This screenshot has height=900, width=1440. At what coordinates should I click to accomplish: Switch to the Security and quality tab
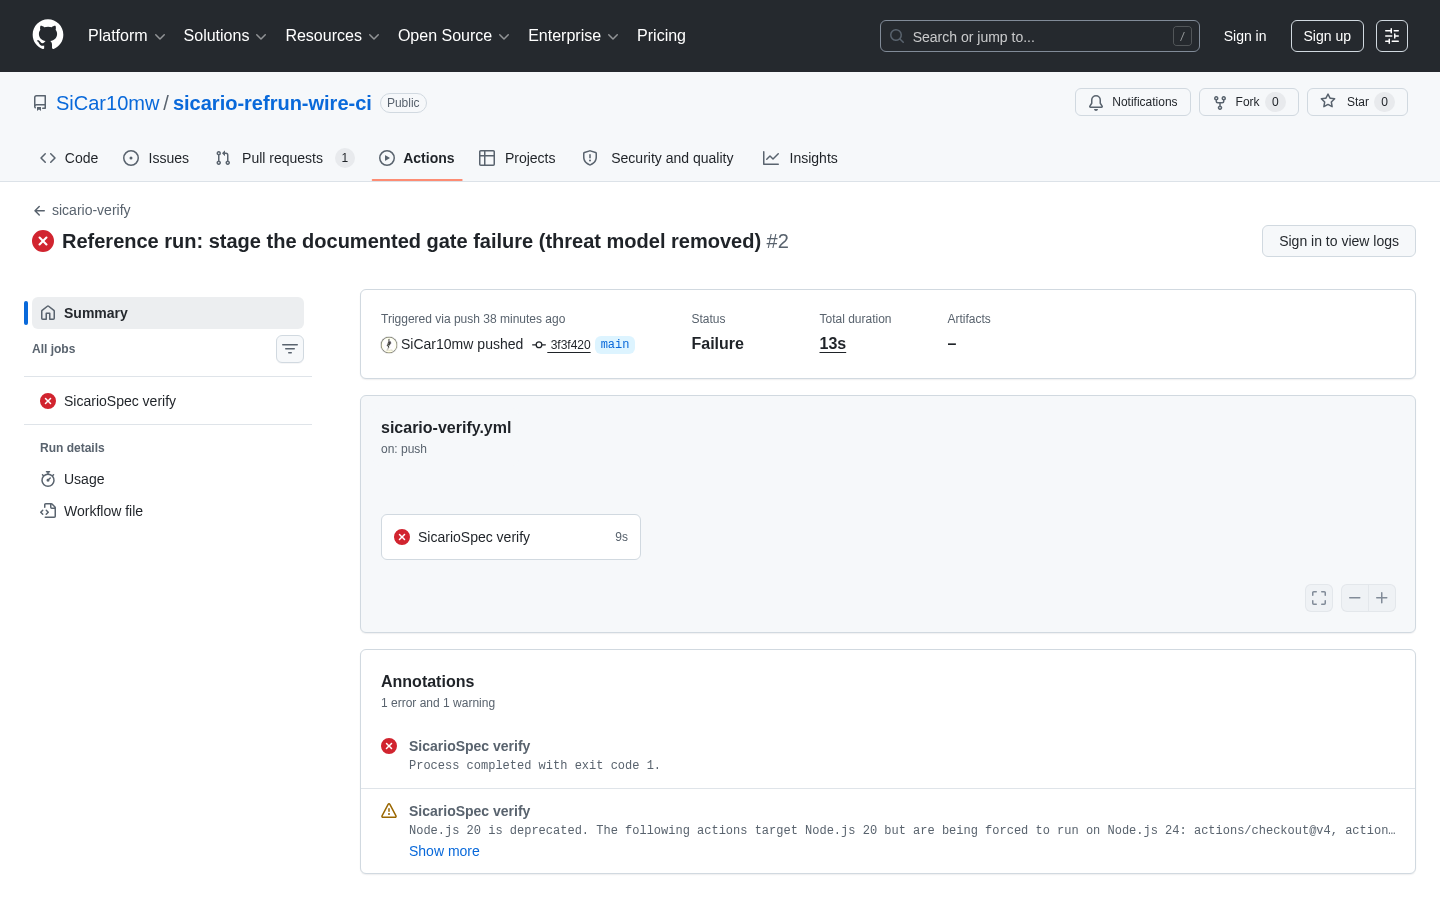tap(658, 158)
